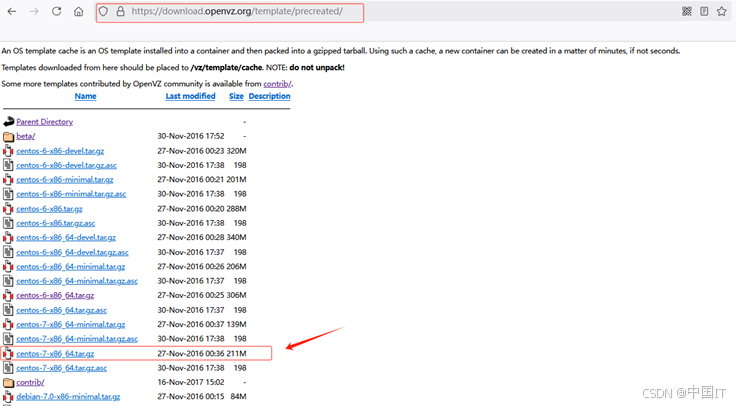The image size is (736, 406).
Task: Sort listing by Size column
Action: point(236,96)
